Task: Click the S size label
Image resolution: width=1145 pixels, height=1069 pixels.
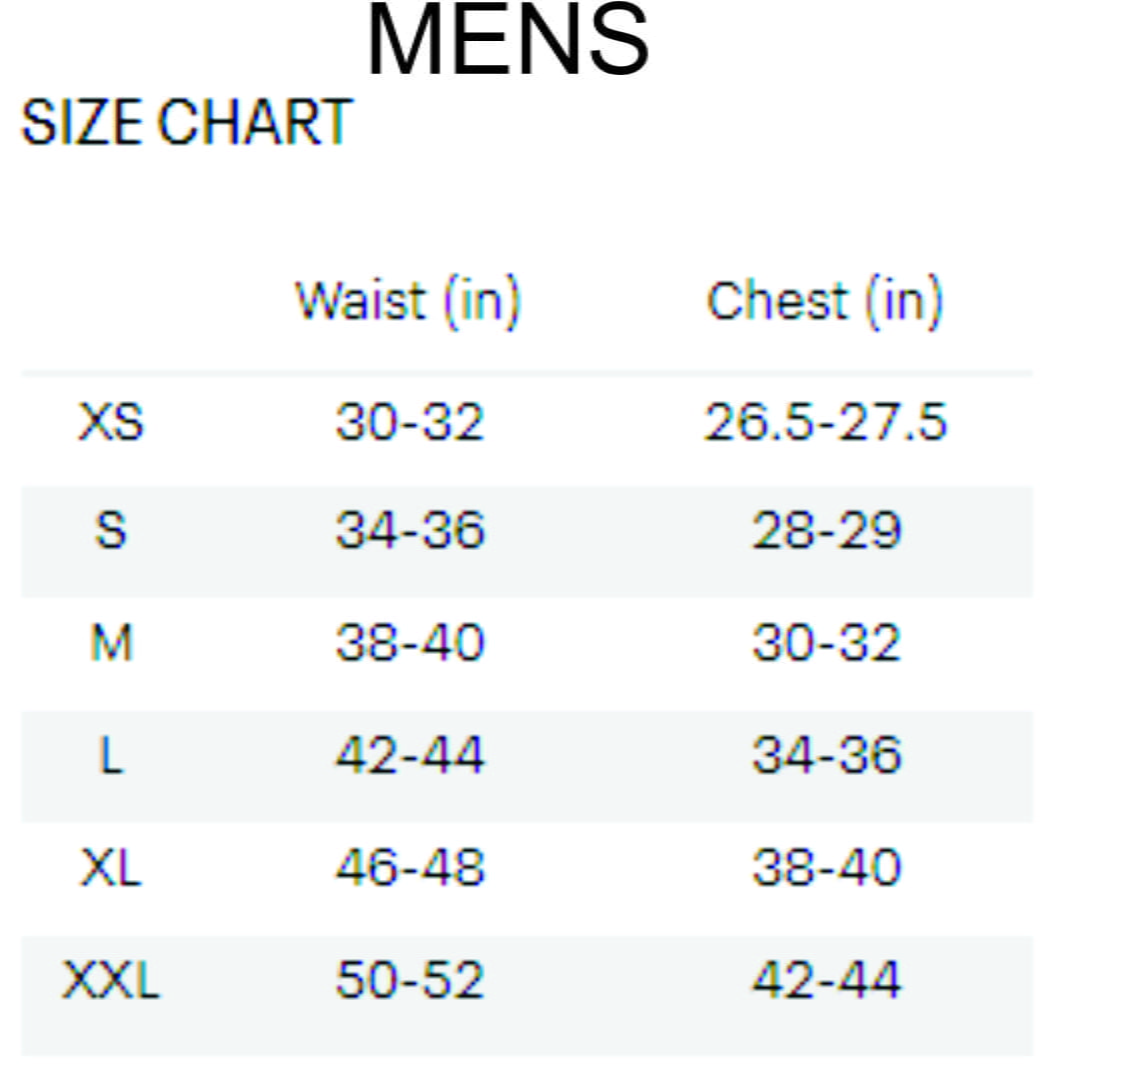Action: (111, 530)
